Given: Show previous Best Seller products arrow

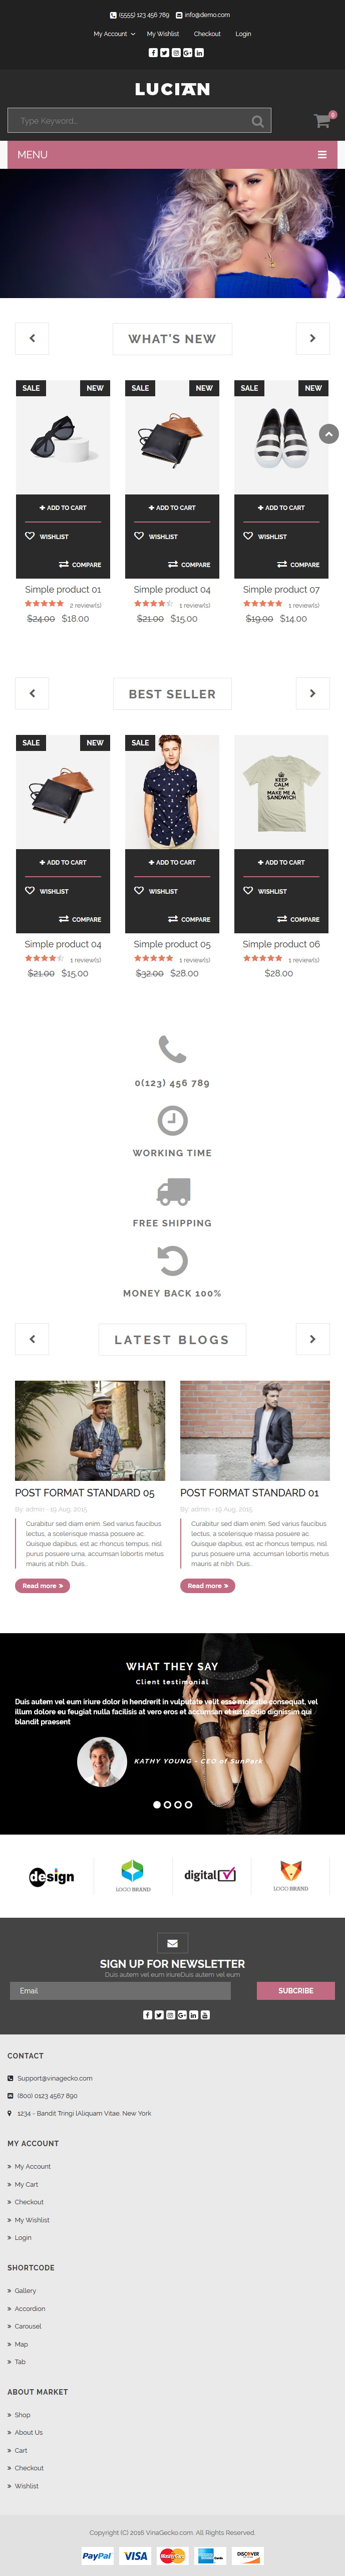Looking at the screenshot, I should click(x=32, y=693).
